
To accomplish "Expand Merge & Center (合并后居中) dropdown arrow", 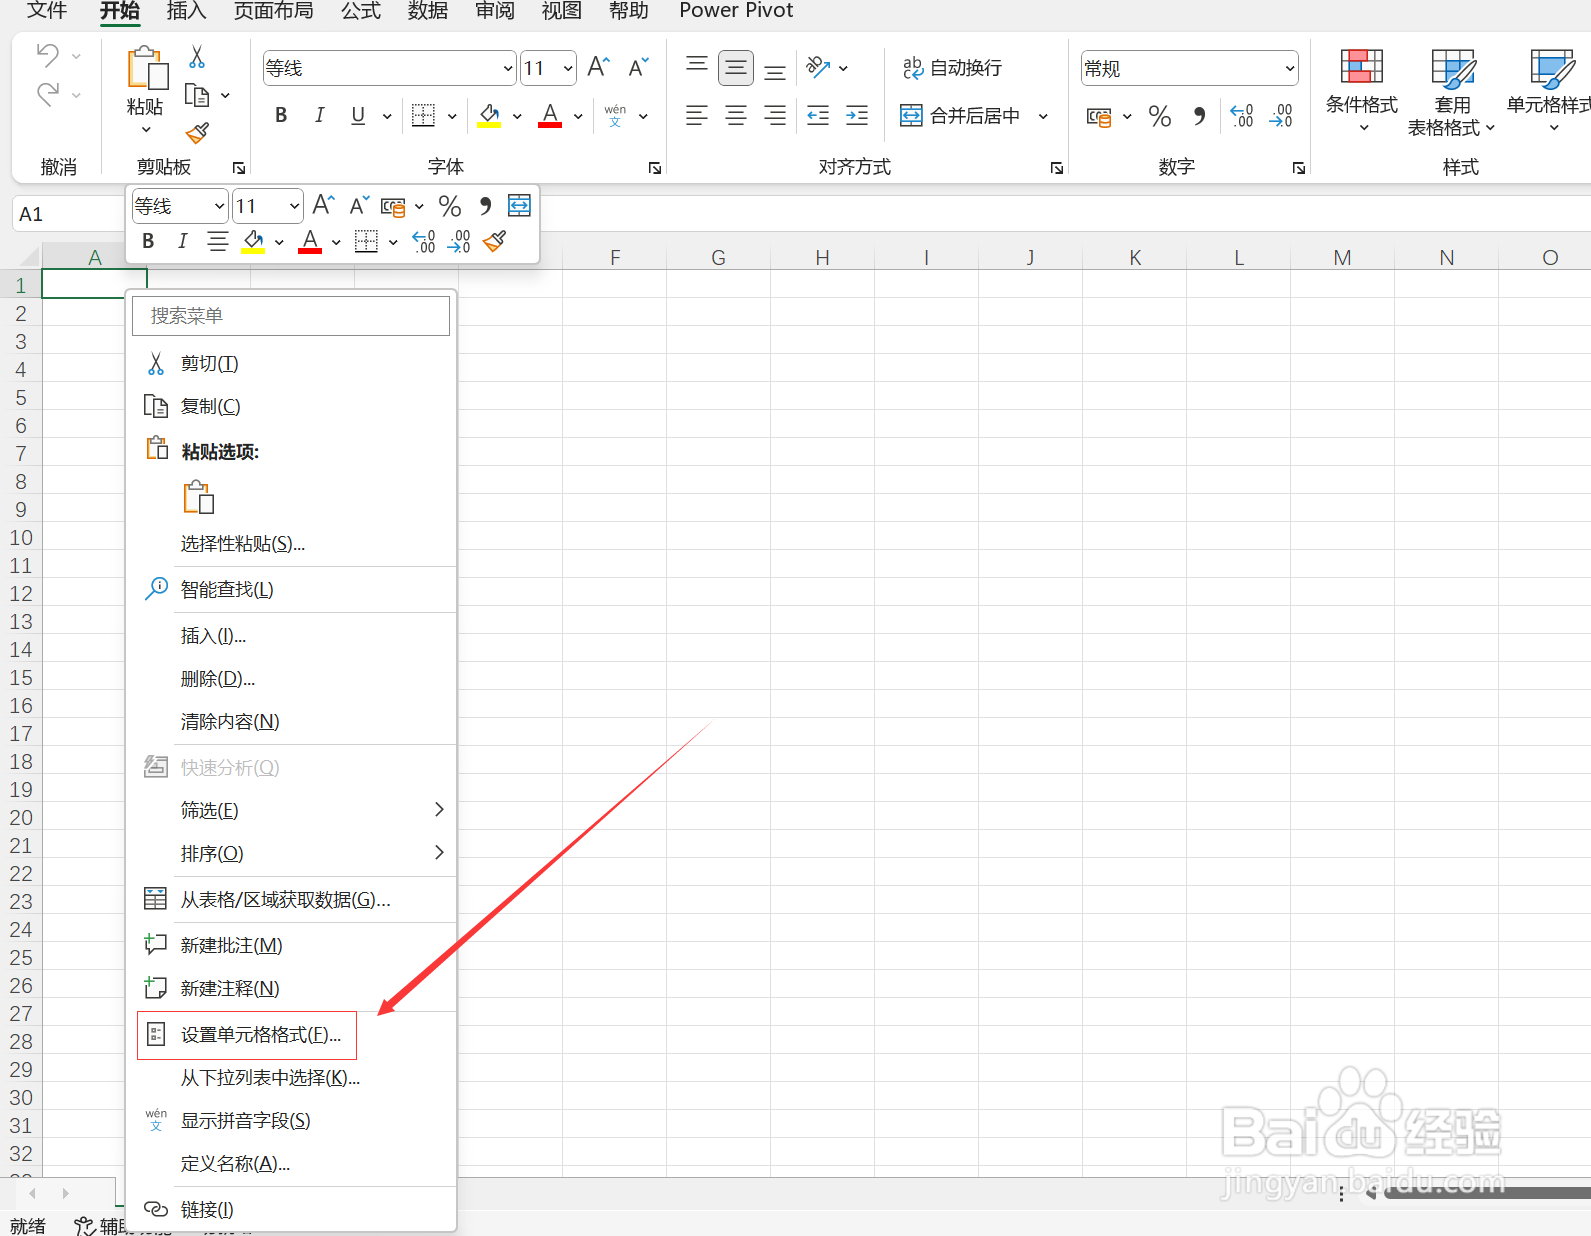I will [x=1043, y=116].
